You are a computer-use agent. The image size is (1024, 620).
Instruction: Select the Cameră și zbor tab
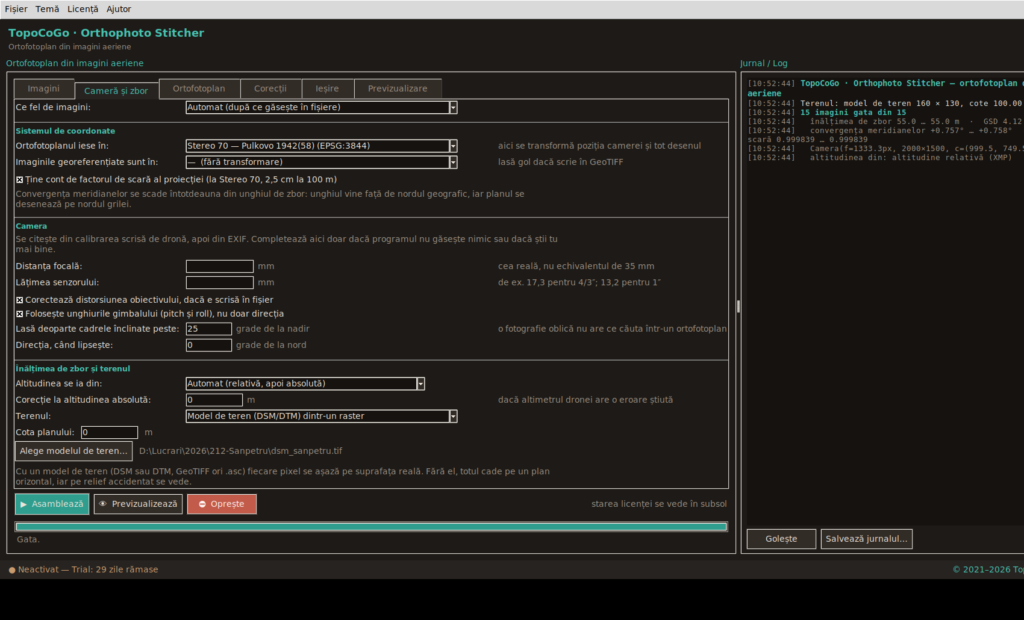pos(116,90)
